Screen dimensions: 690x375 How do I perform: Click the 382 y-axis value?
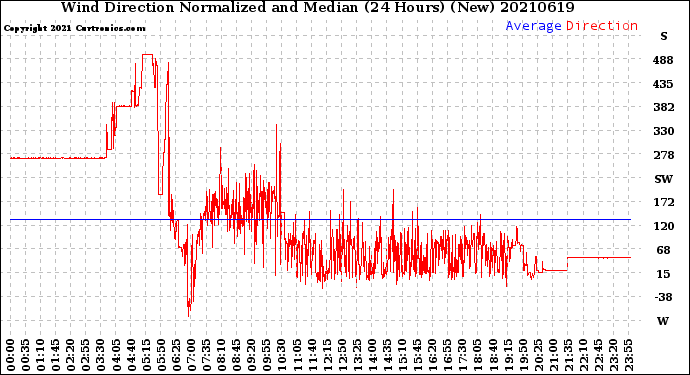point(663,107)
